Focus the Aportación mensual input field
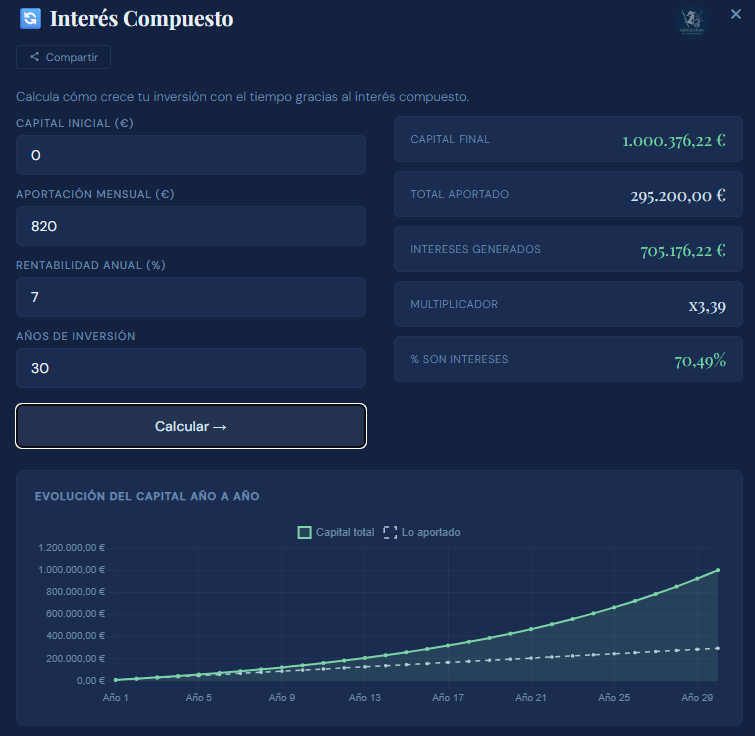Screen dimensions: 755x736 (191, 226)
